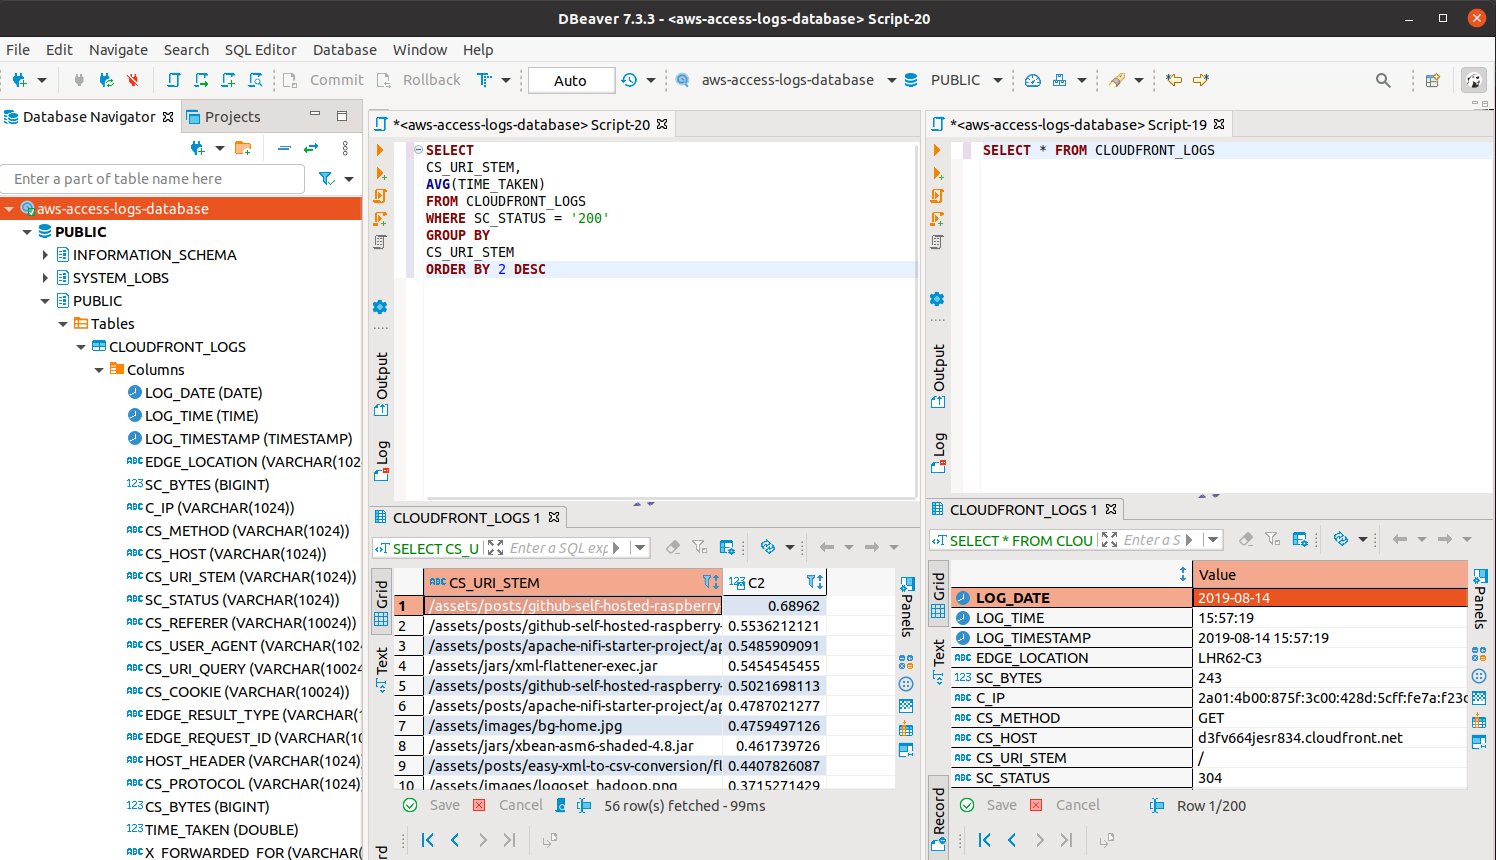1496x860 pixels.
Task: Click the SQL expression filter in Script-20 results
Action: click(557, 547)
